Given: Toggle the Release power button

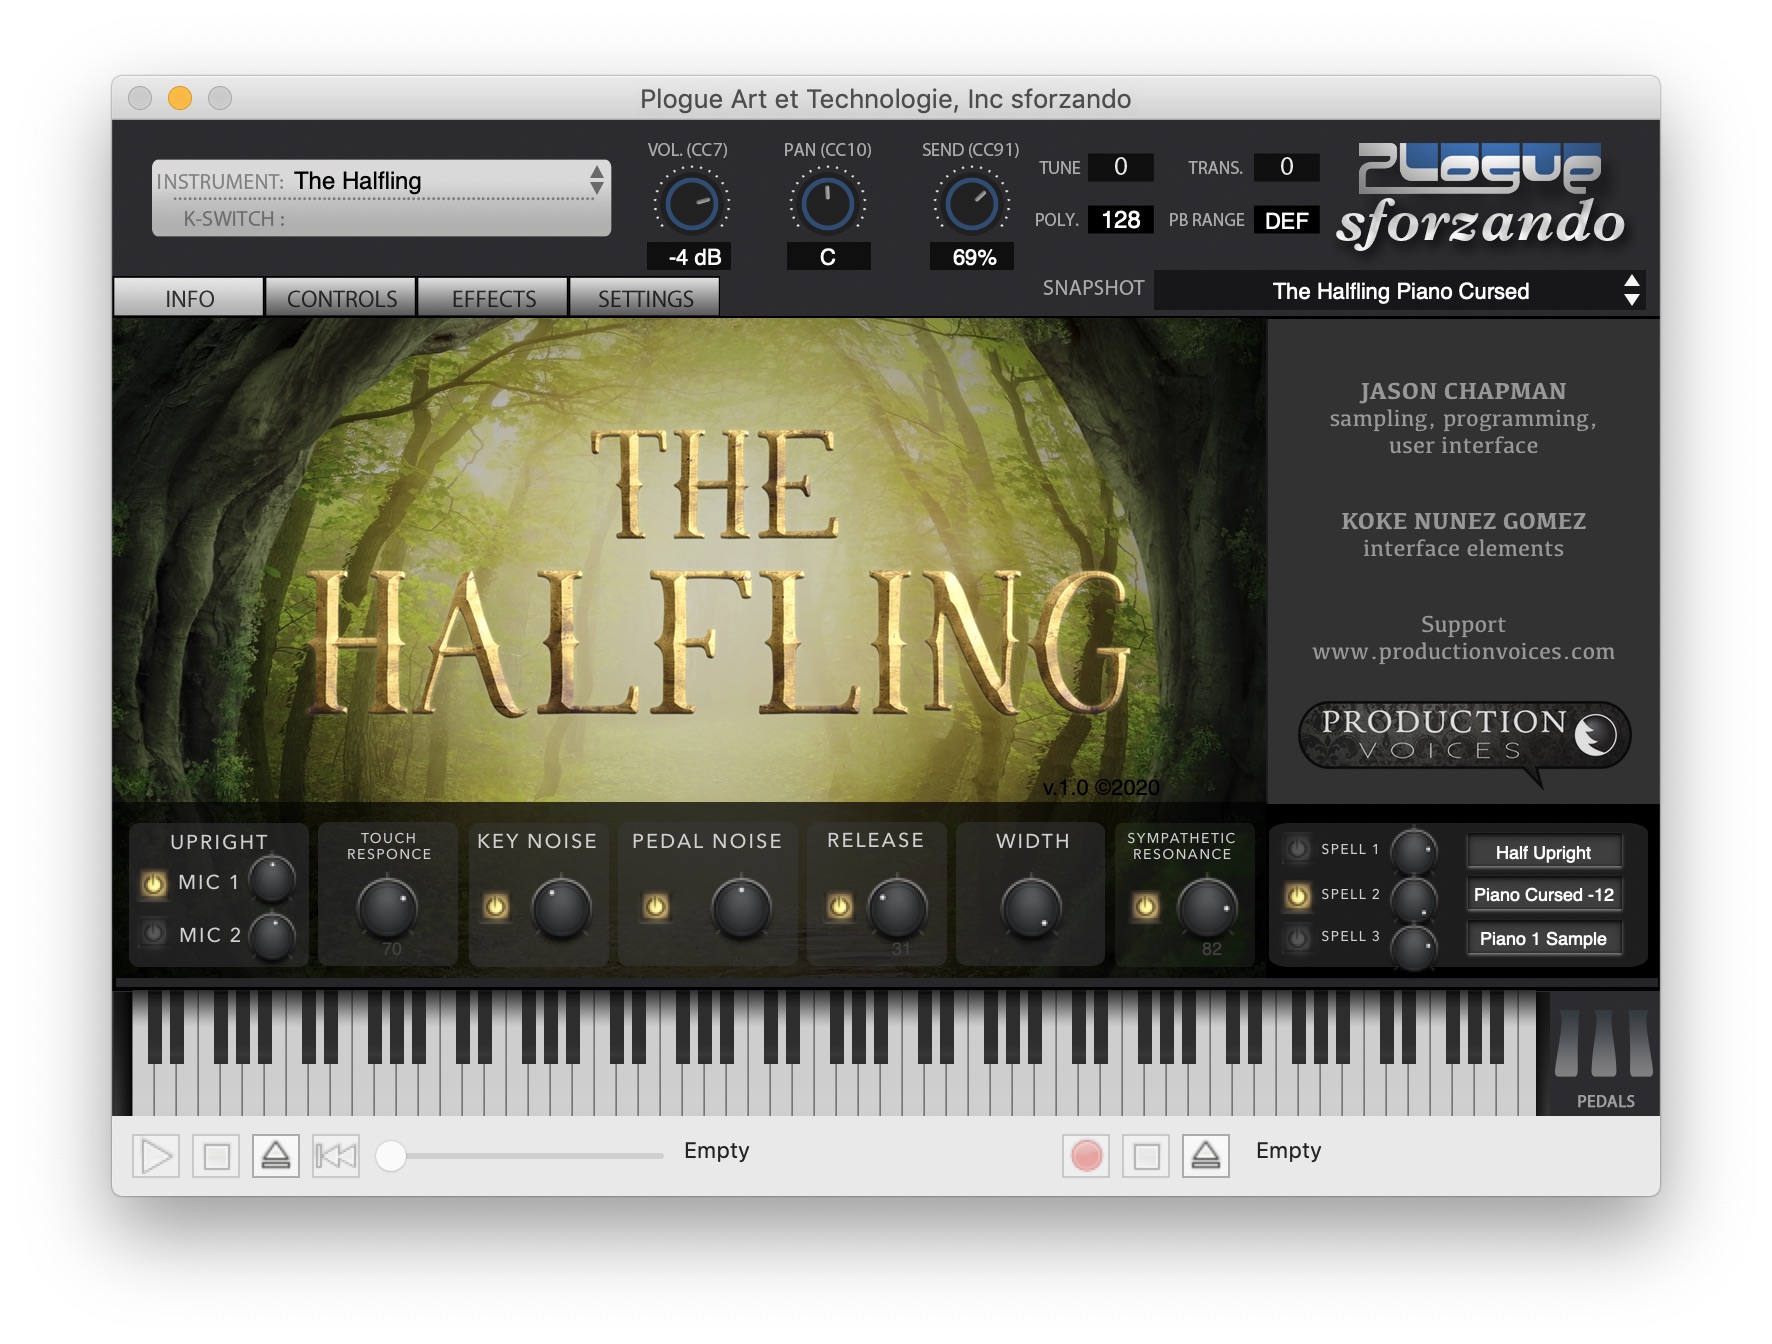Looking at the screenshot, I should click(x=840, y=906).
